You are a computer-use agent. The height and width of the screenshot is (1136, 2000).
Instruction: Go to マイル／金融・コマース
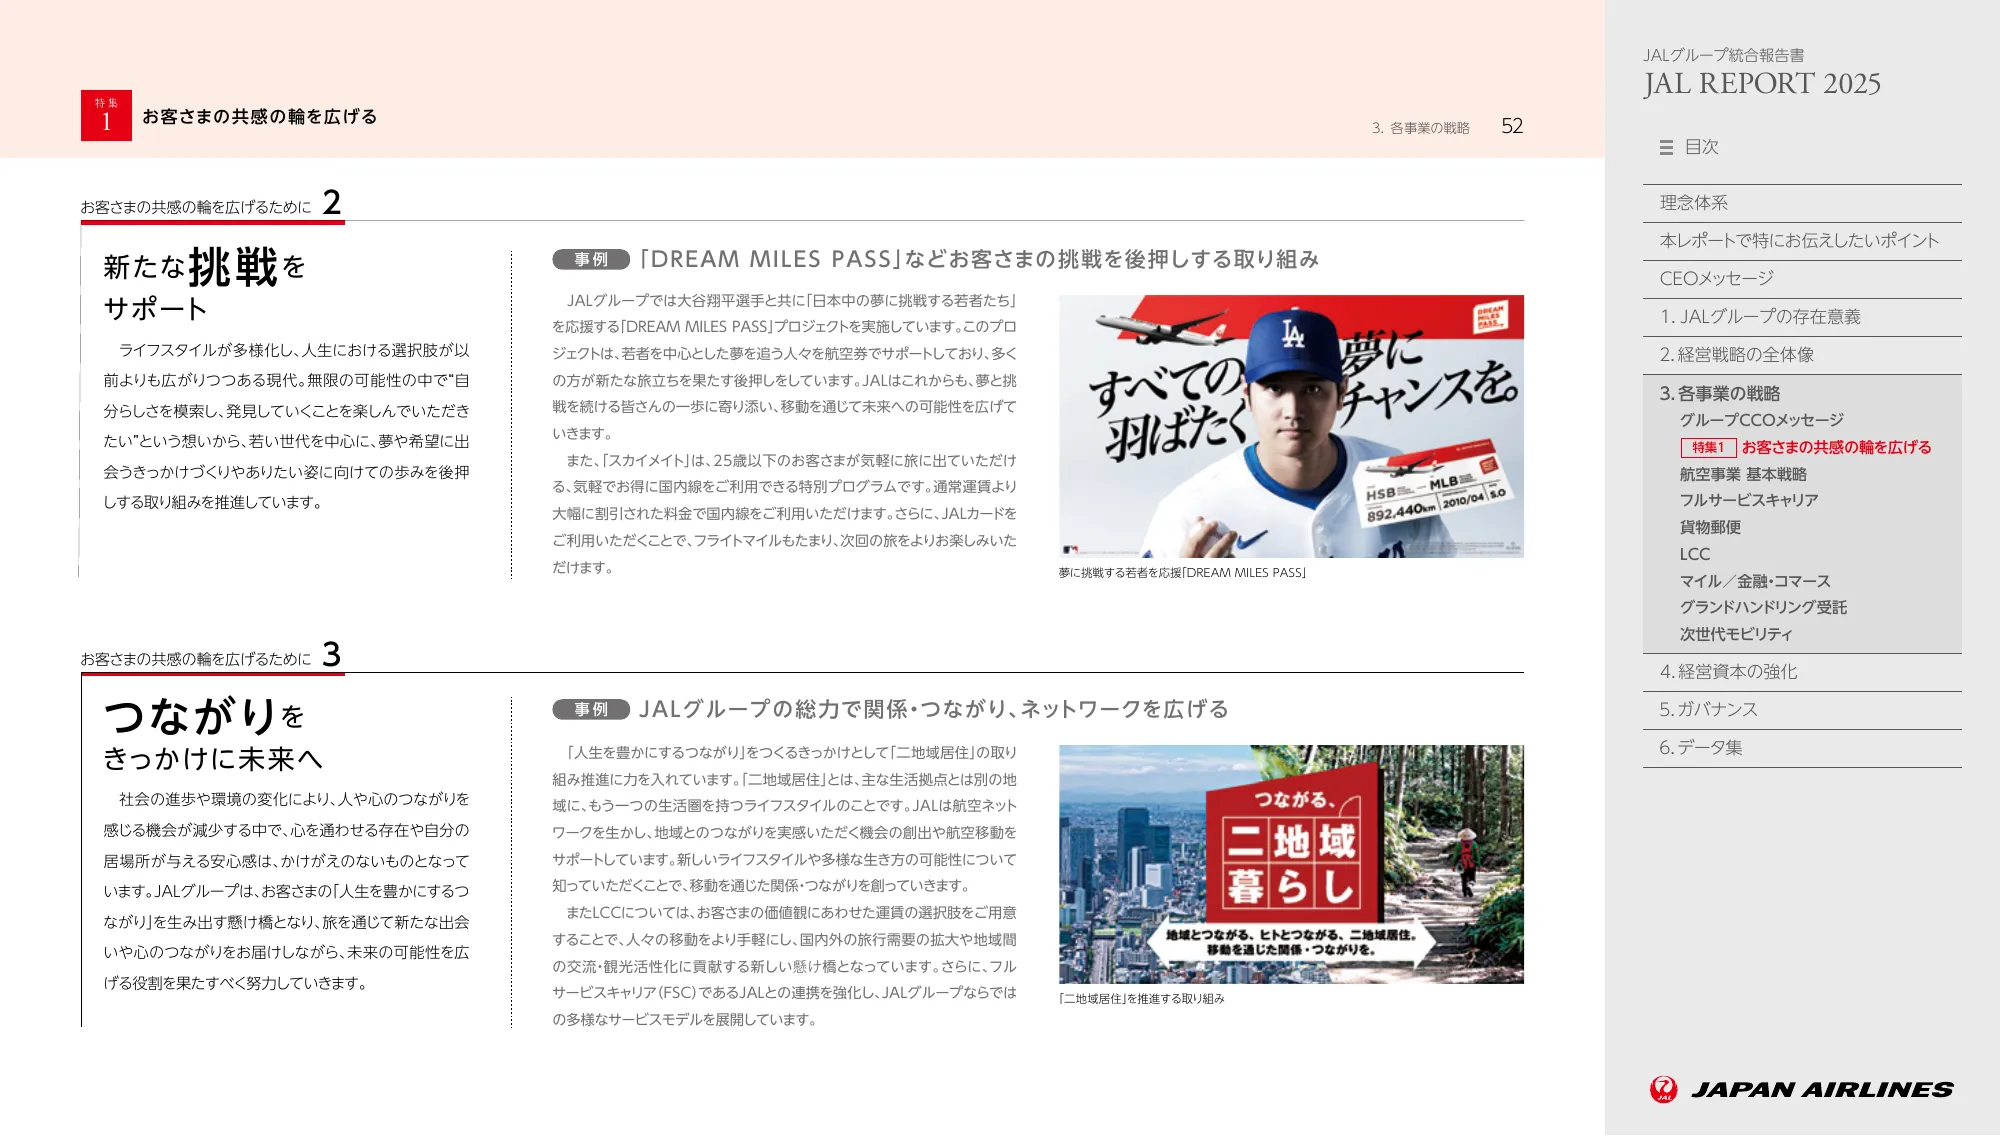tap(1754, 582)
